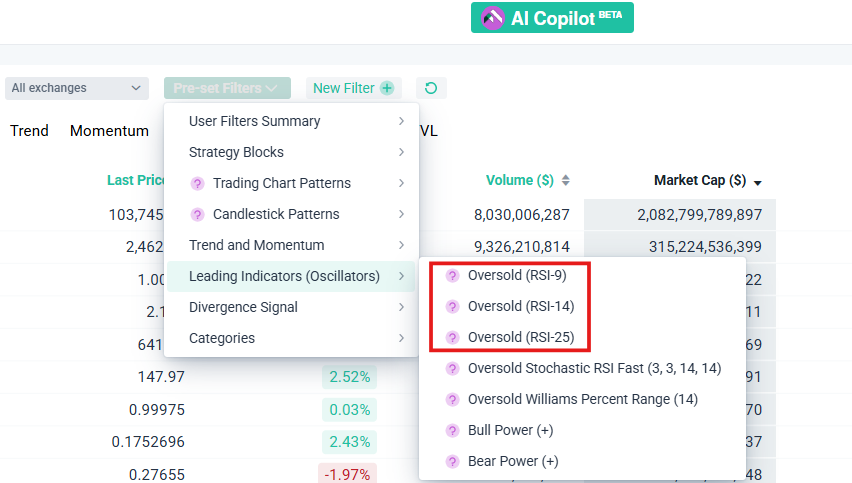Open the Divergence Signal menu item
The width and height of the screenshot is (852, 483).
tap(243, 308)
